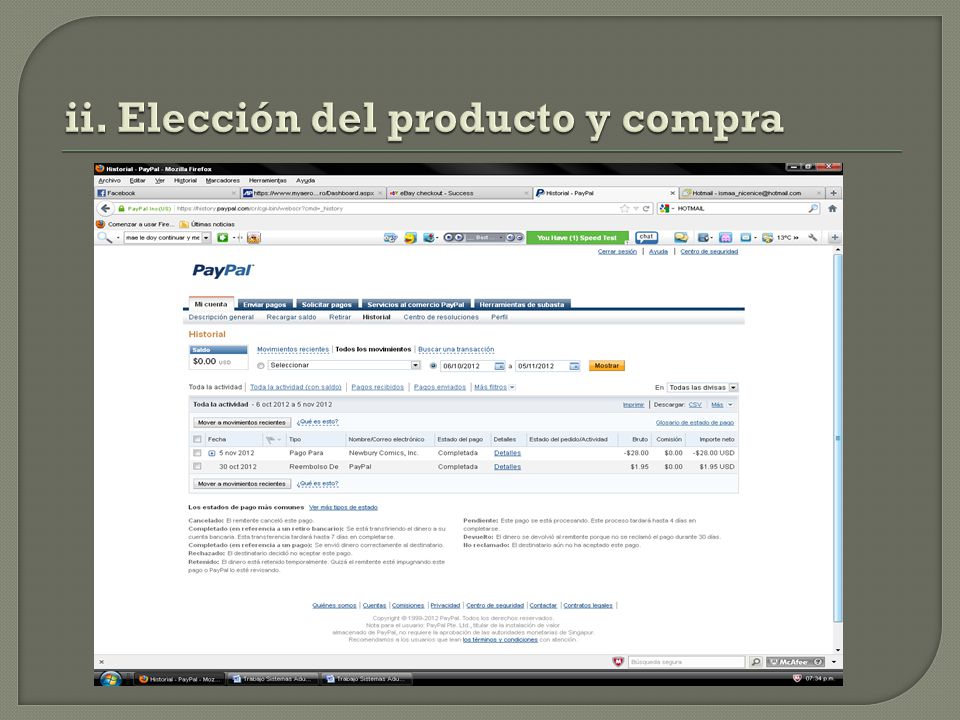
Task: Click the Firefox home icon
Action: point(832,208)
